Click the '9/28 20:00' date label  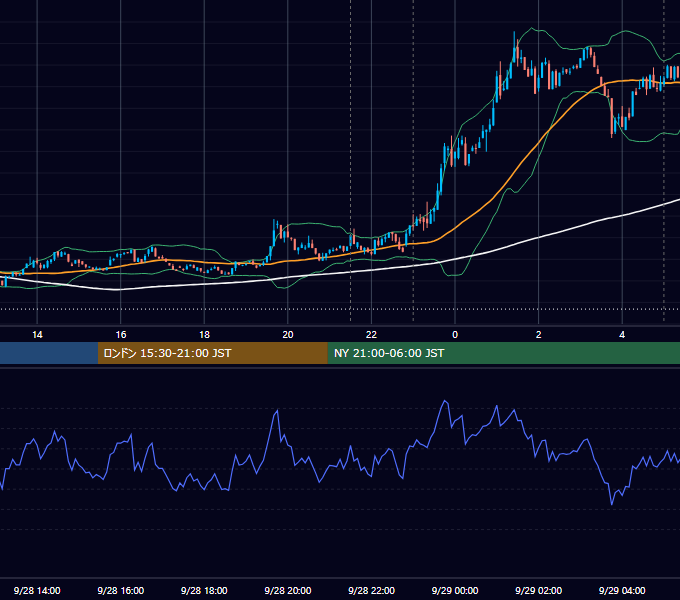coord(288,590)
